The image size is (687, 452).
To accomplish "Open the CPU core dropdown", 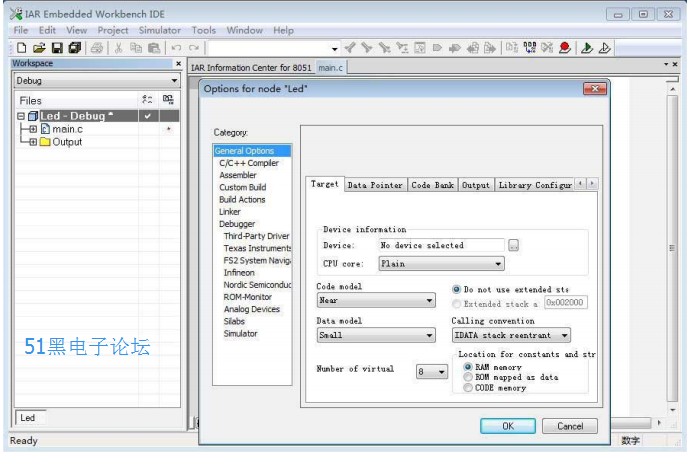I will 441,264.
